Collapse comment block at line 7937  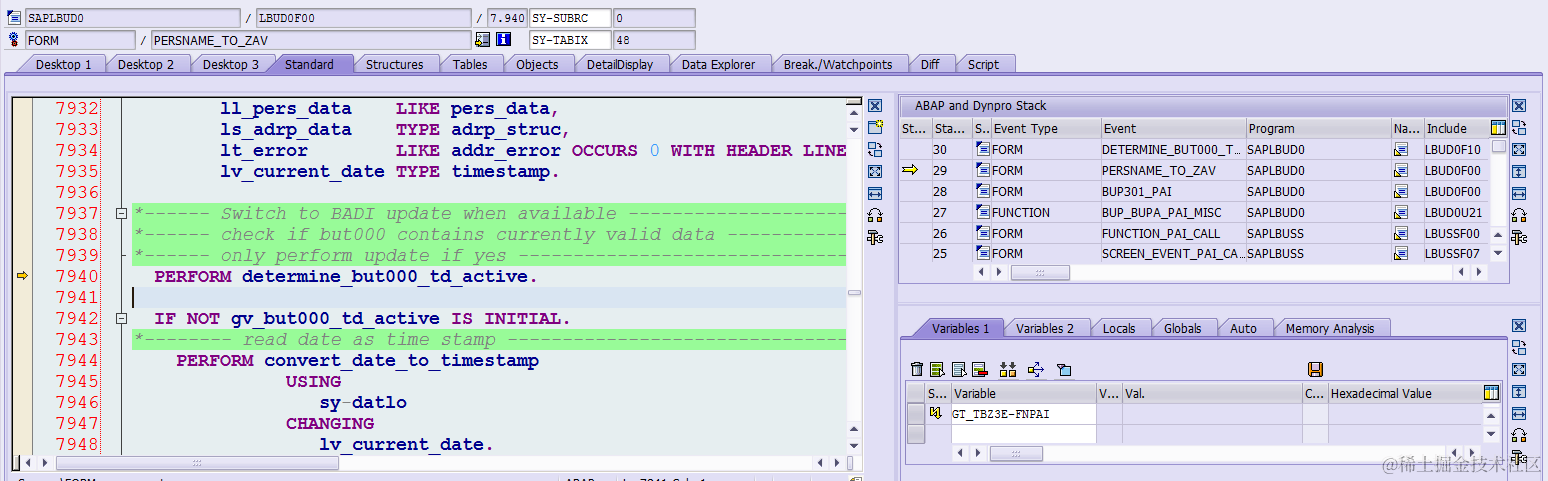121,213
